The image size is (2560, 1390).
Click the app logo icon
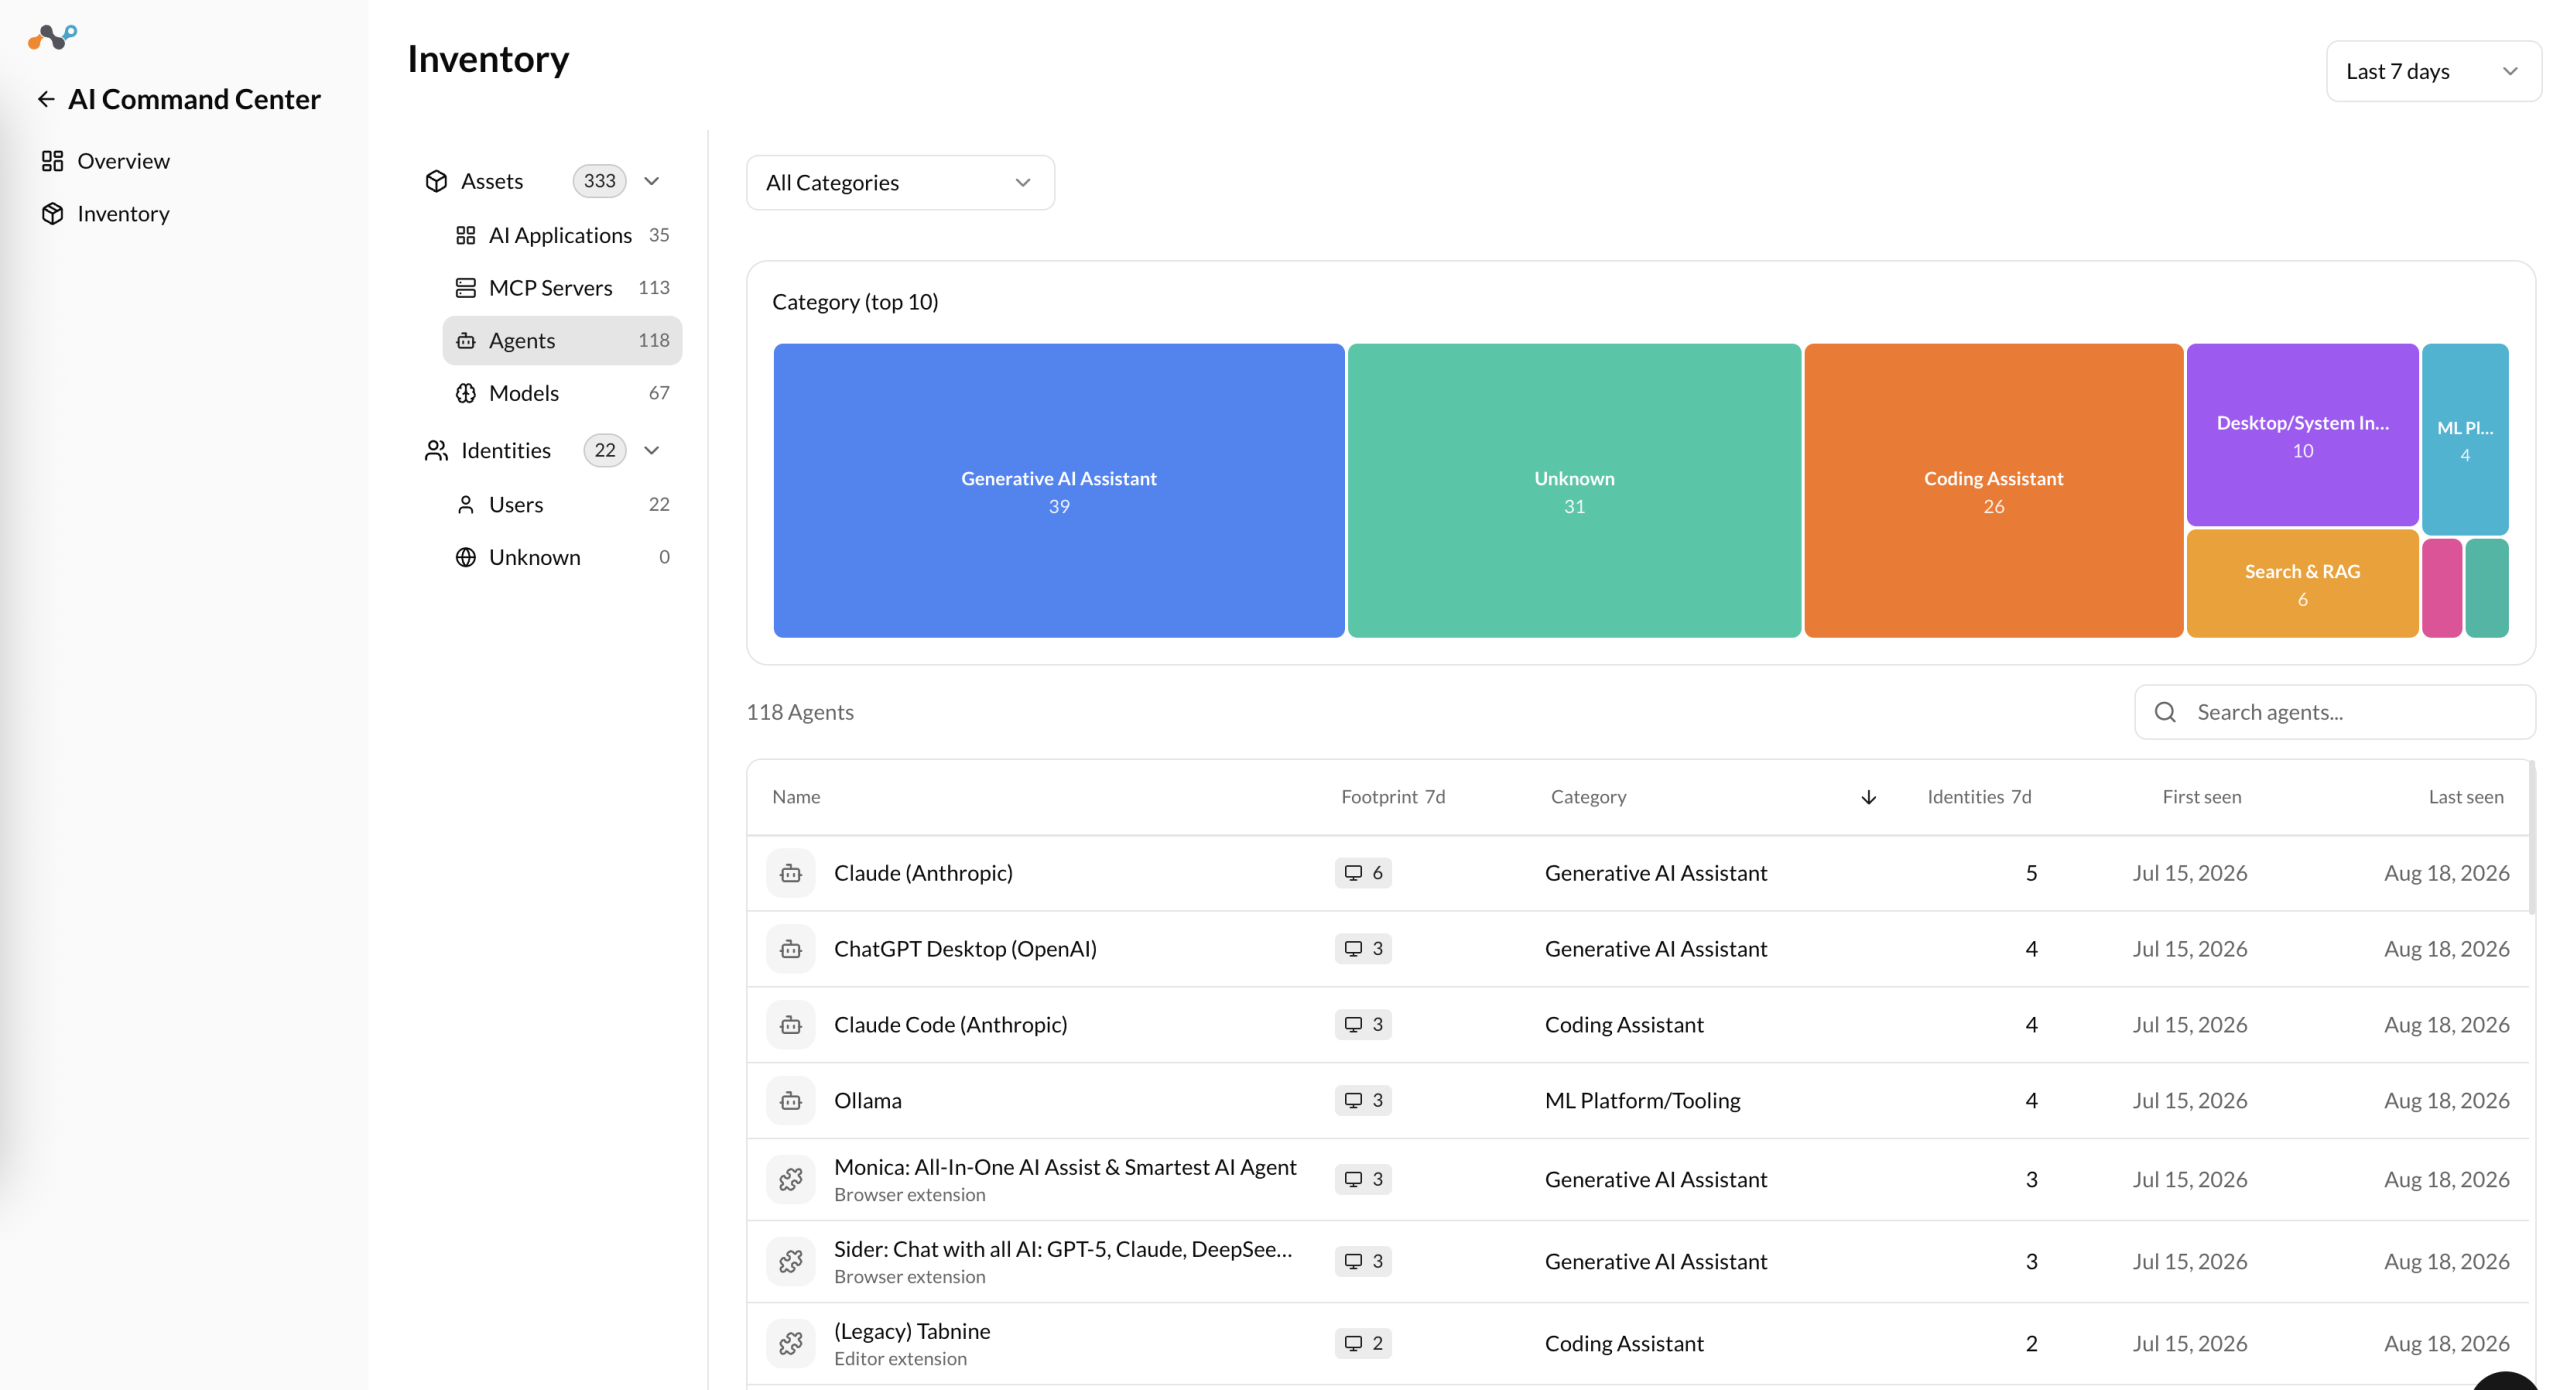[52, 37]
